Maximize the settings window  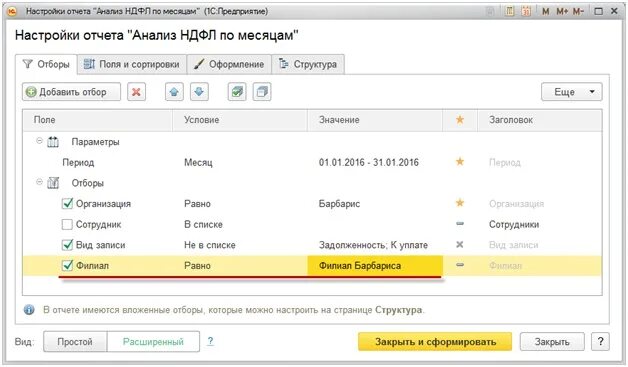pyautogui.click(x=598, y=11)
